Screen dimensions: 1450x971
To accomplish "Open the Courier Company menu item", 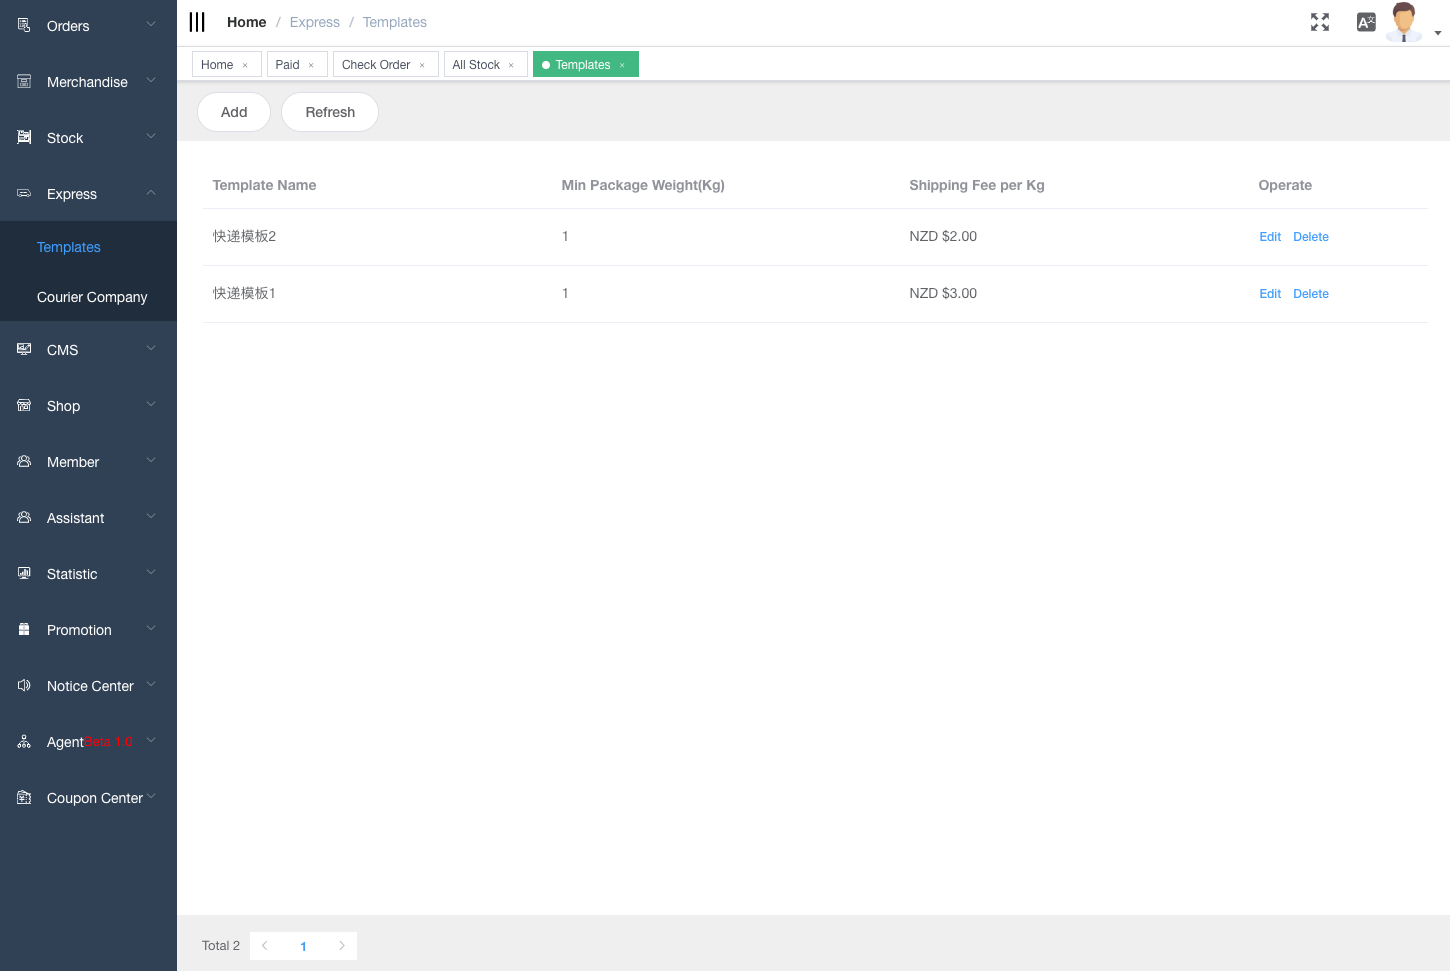I will click(x=92, y=297).
